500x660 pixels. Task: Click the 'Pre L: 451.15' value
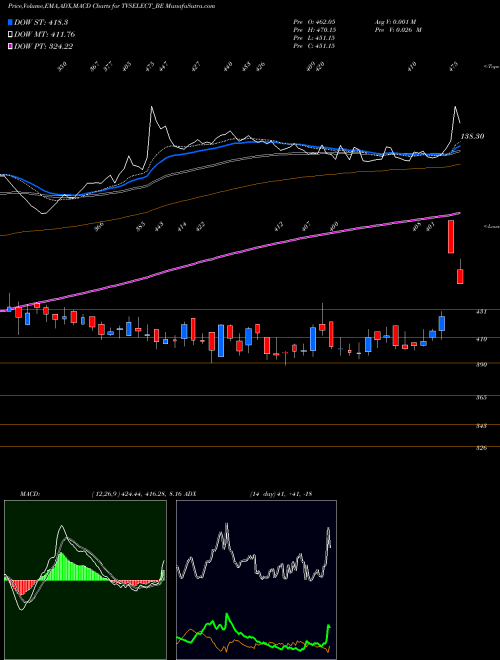click(314, 38)
